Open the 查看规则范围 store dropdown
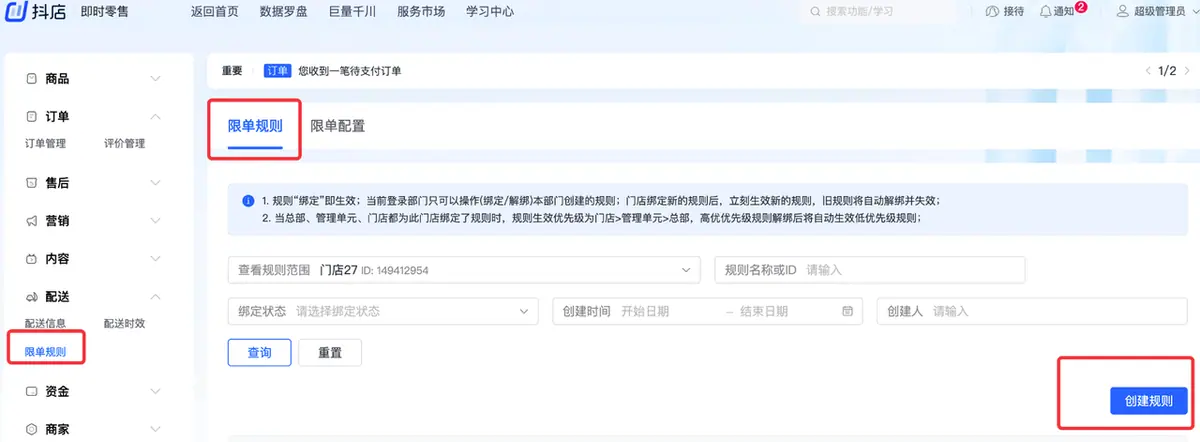The width and height of the screenshot is (1200, 442). click(464, 270)
